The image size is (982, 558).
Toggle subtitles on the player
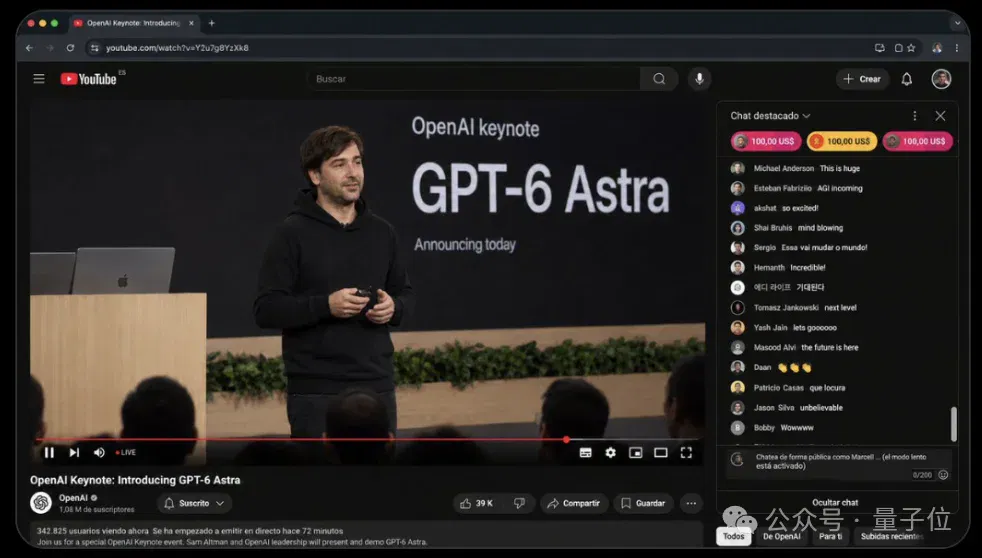tap(586, 453)
